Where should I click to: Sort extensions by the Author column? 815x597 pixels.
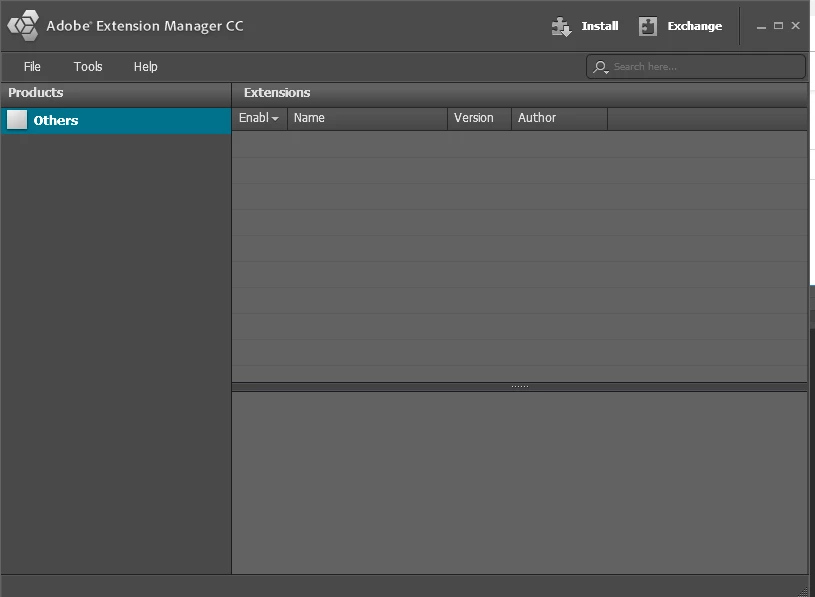[x=559, y=118]
